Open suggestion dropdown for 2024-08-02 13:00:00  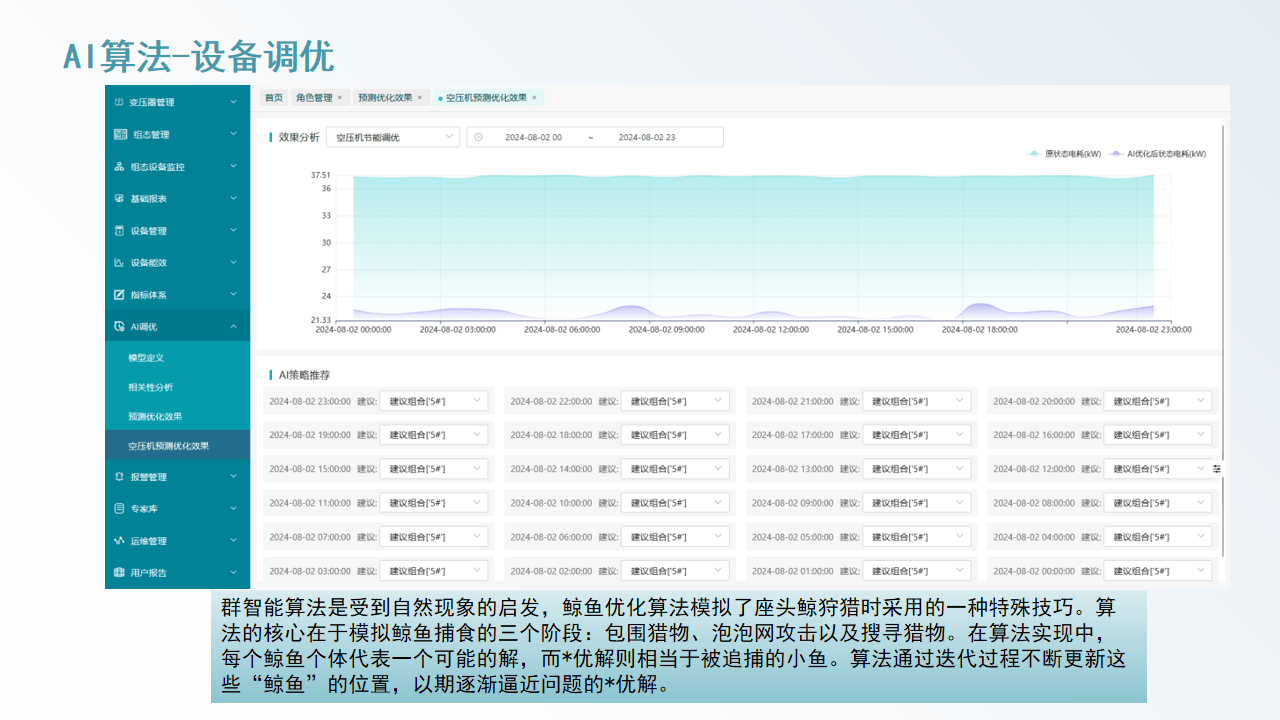[x=917, y=469]
